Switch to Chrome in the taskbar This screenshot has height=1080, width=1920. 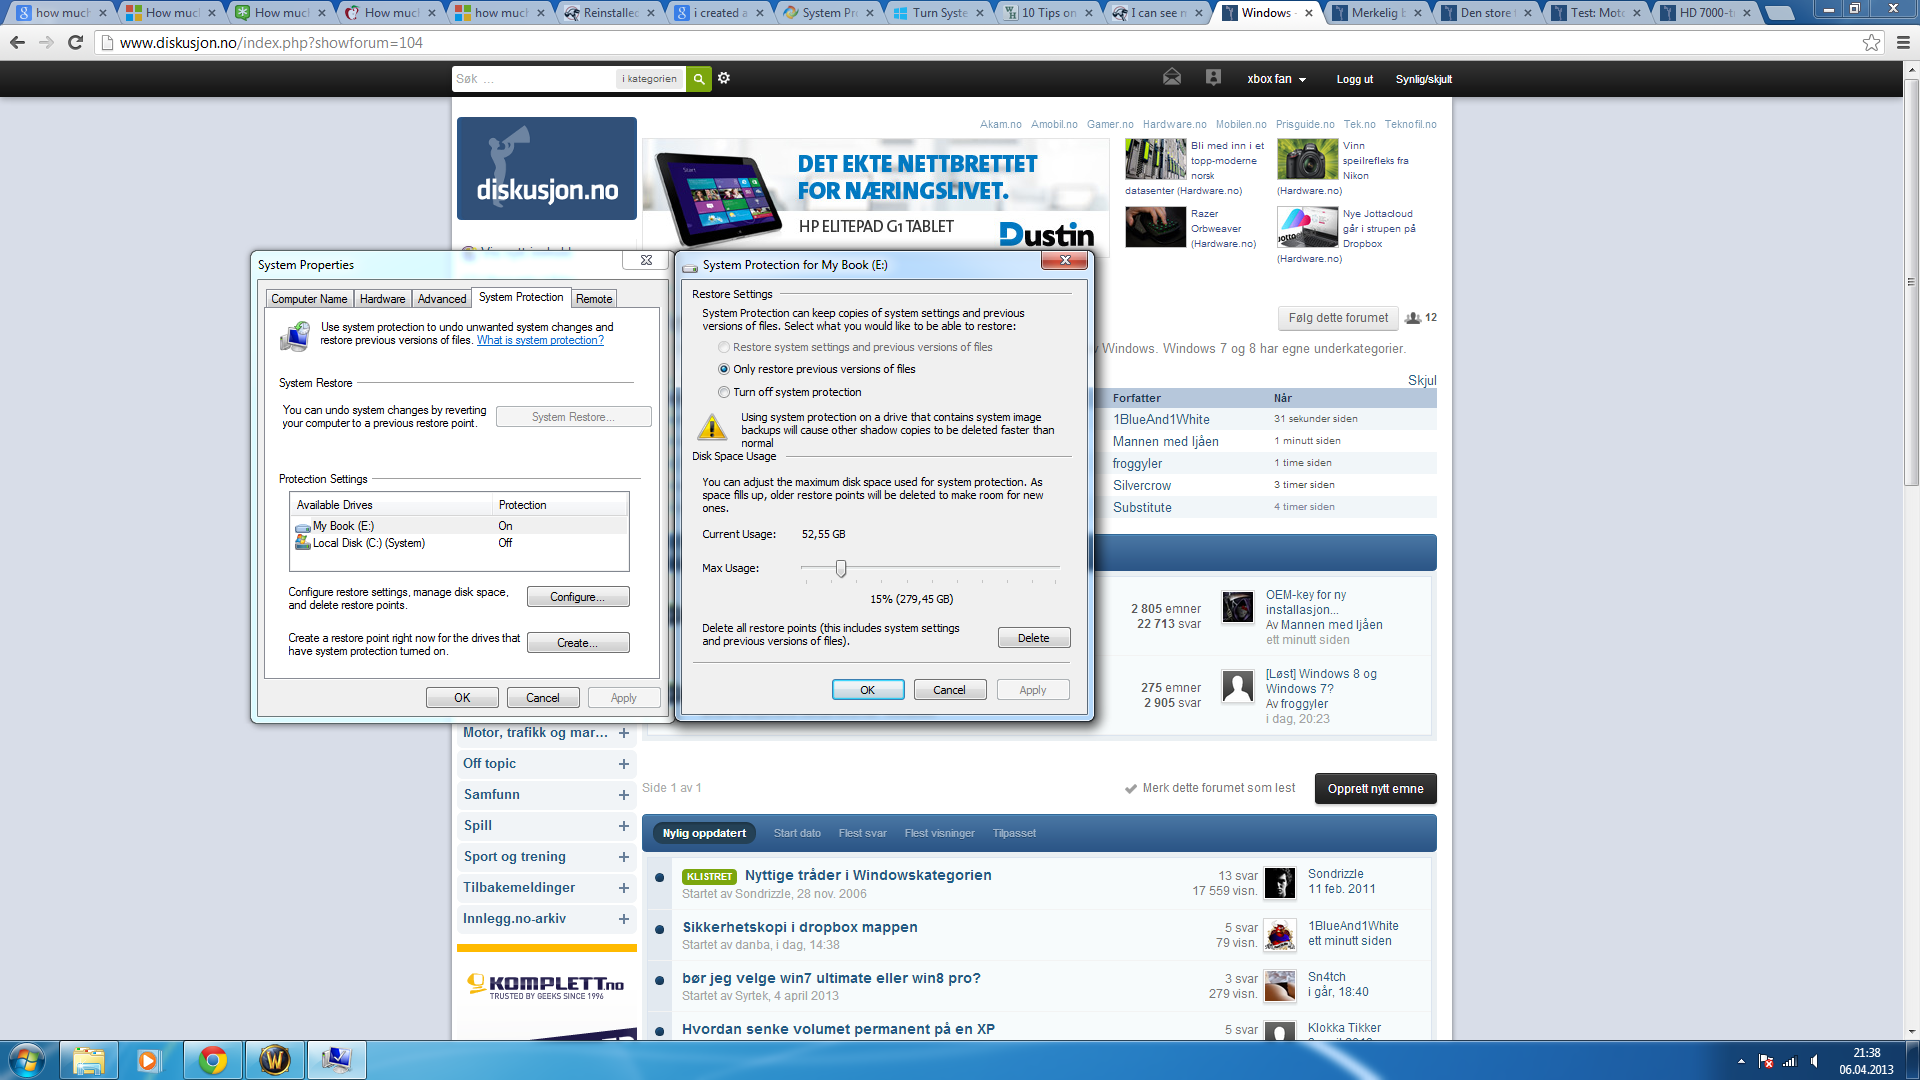[212, 1060]
